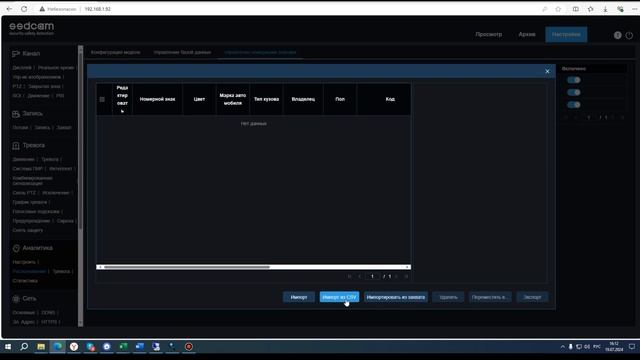Open the Windows notification center

pyautogui.click(x=631, y=347)
